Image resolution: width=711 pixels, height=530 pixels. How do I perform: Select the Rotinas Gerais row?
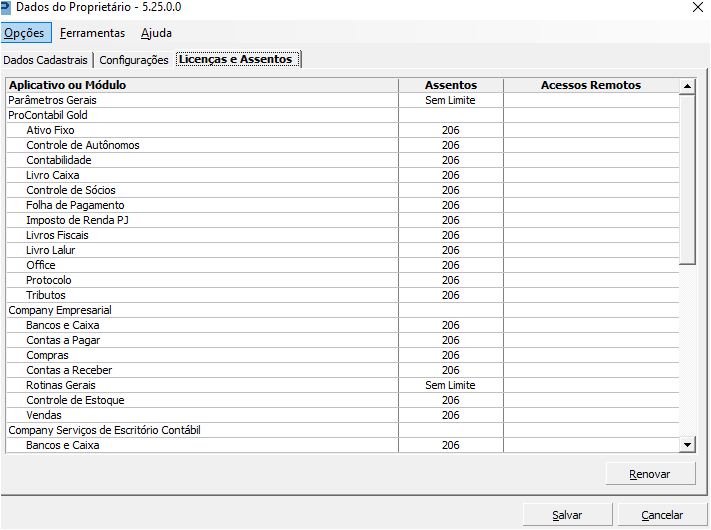coord(343,385)
